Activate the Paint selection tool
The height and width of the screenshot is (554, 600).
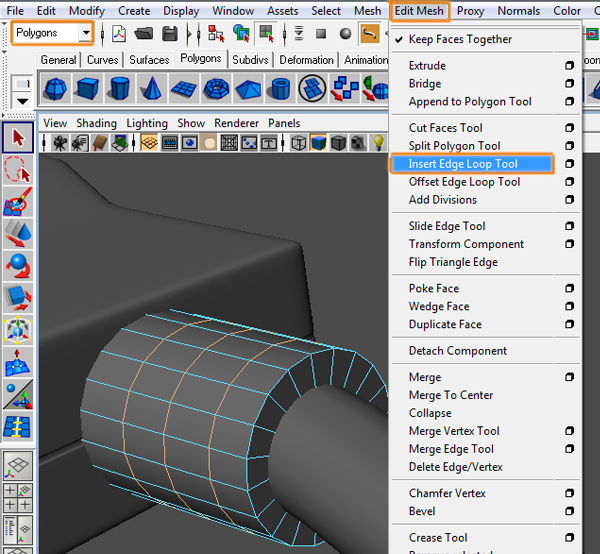point(18,201)
